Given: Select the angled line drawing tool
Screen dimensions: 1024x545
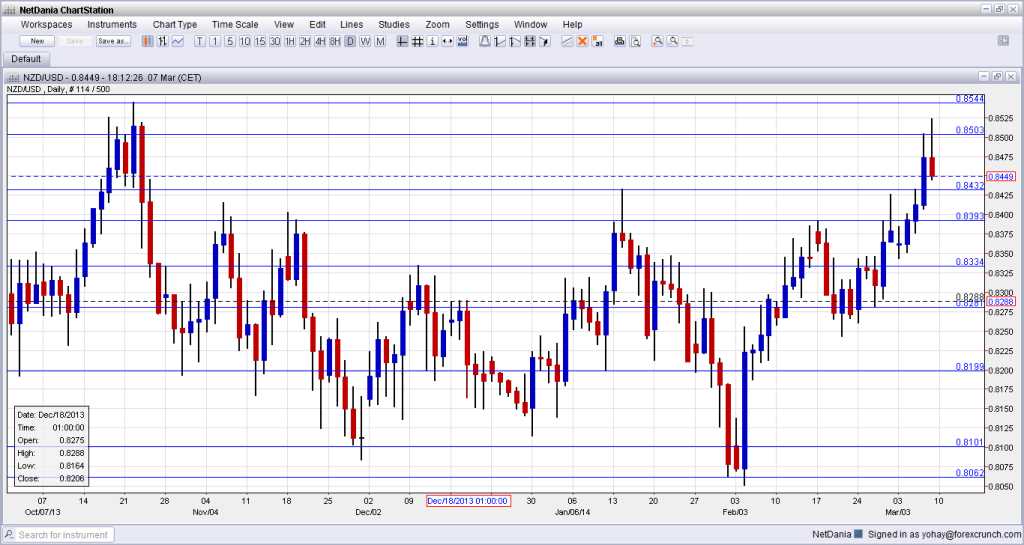Looking at the screenshot, I should pos(515,41).
